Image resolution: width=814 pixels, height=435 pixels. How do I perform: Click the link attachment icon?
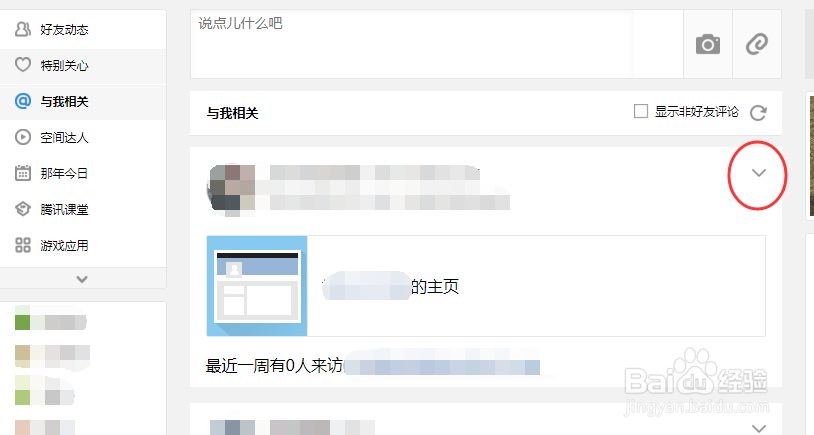[756, 44]
